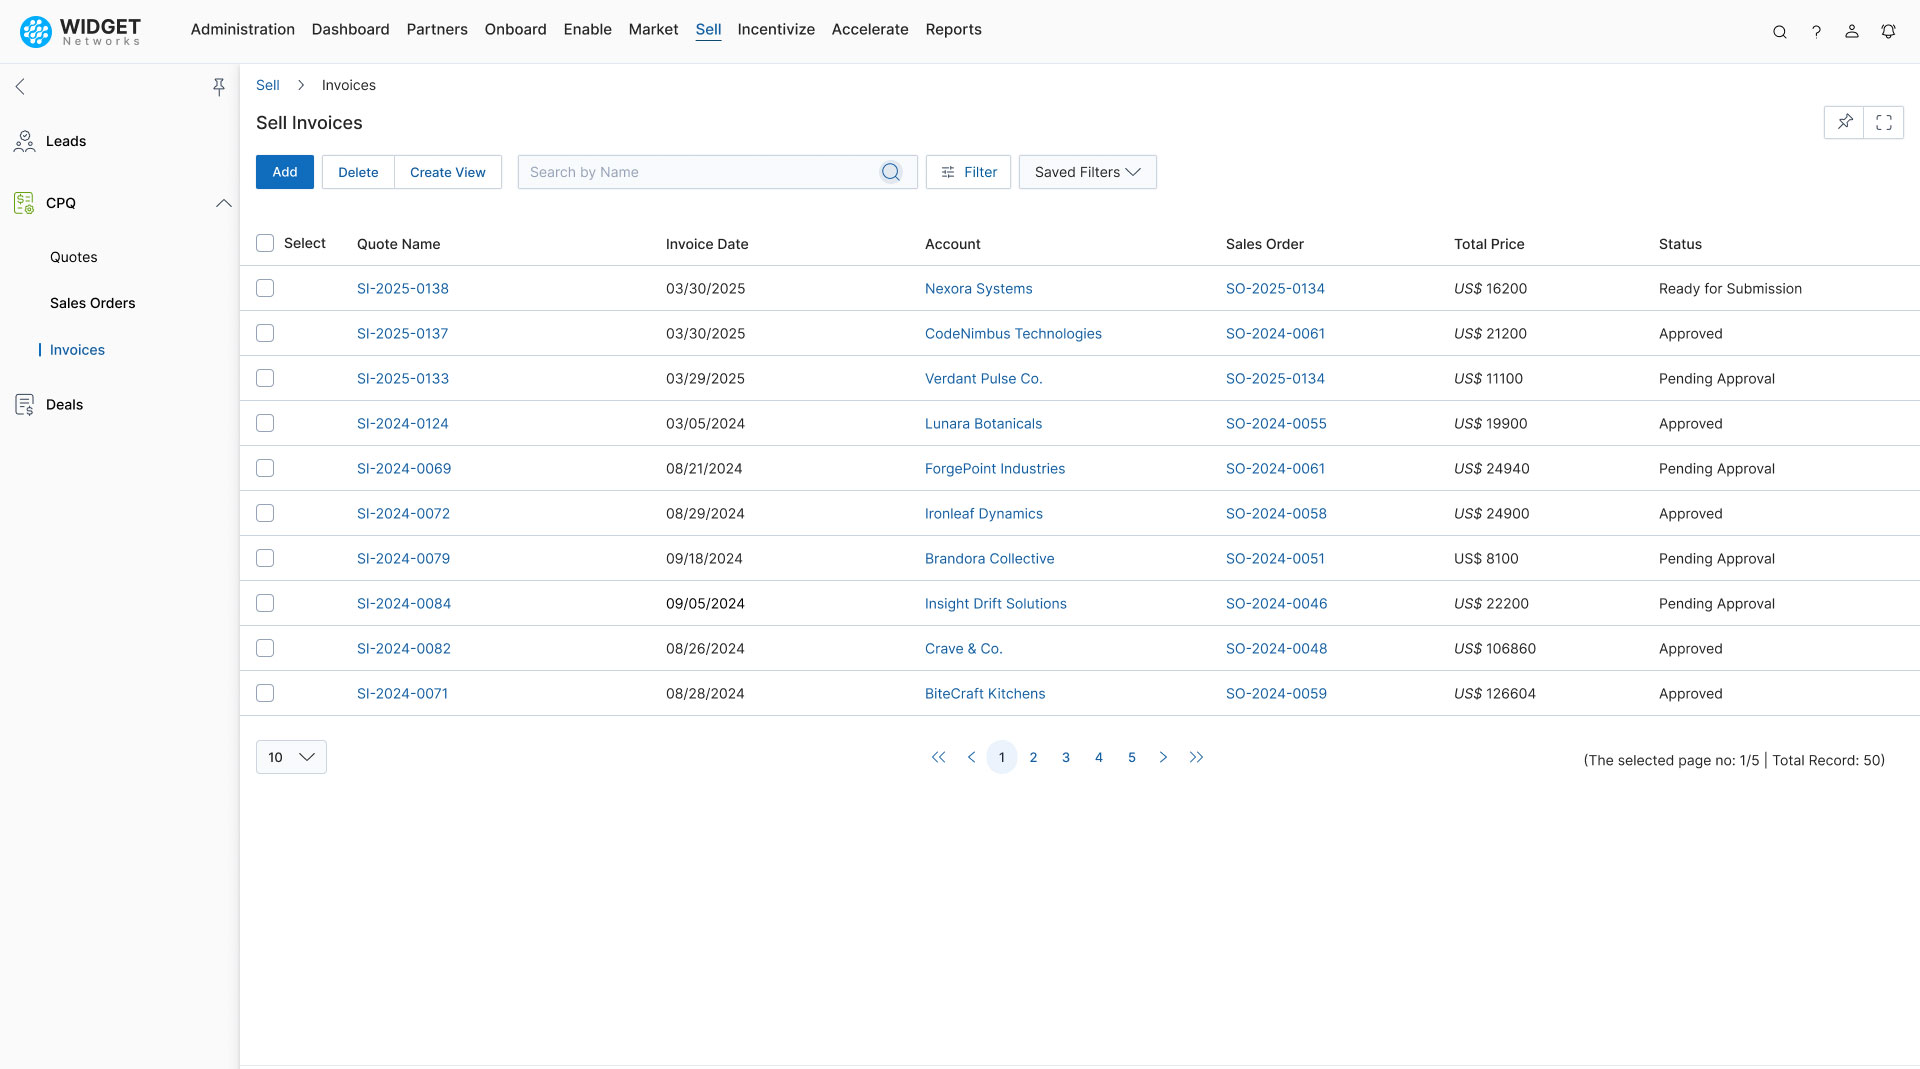1920x1069 pixels.
Task: Click the Deals sidebar icon
Action: (x=24, y=405)
